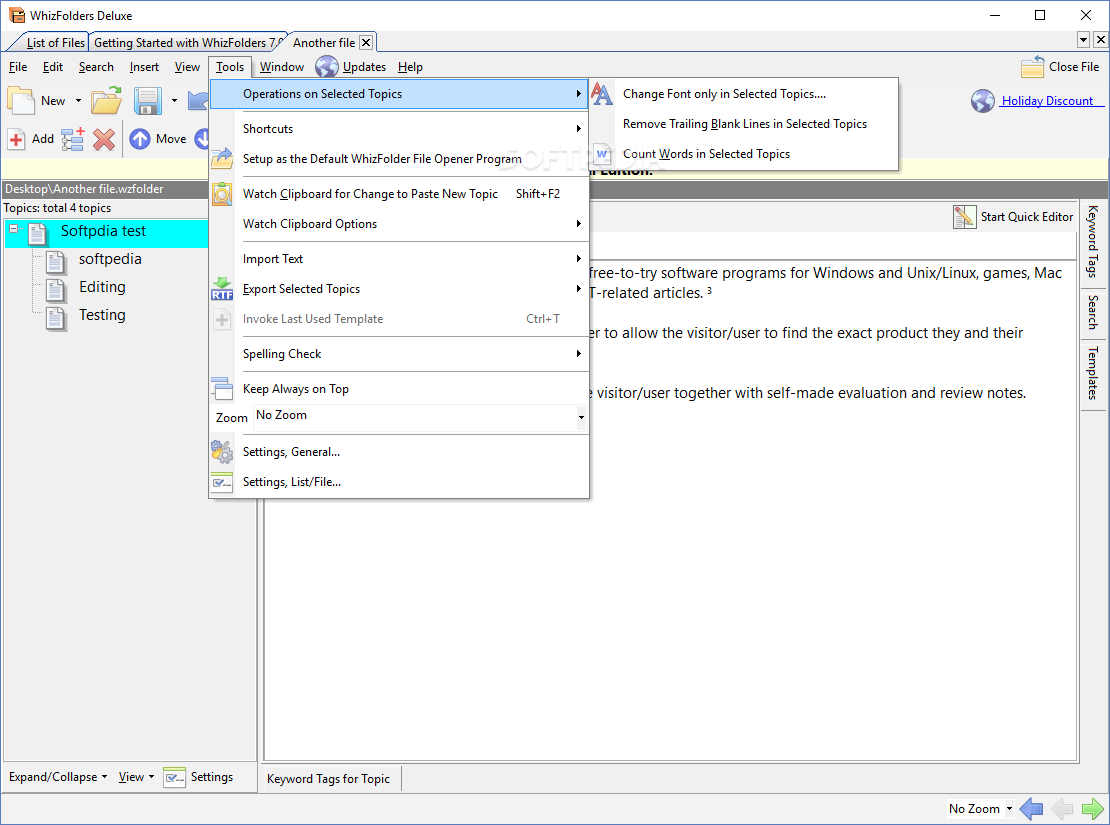Collapse the Softpdia test tree node

click(13, 228)
